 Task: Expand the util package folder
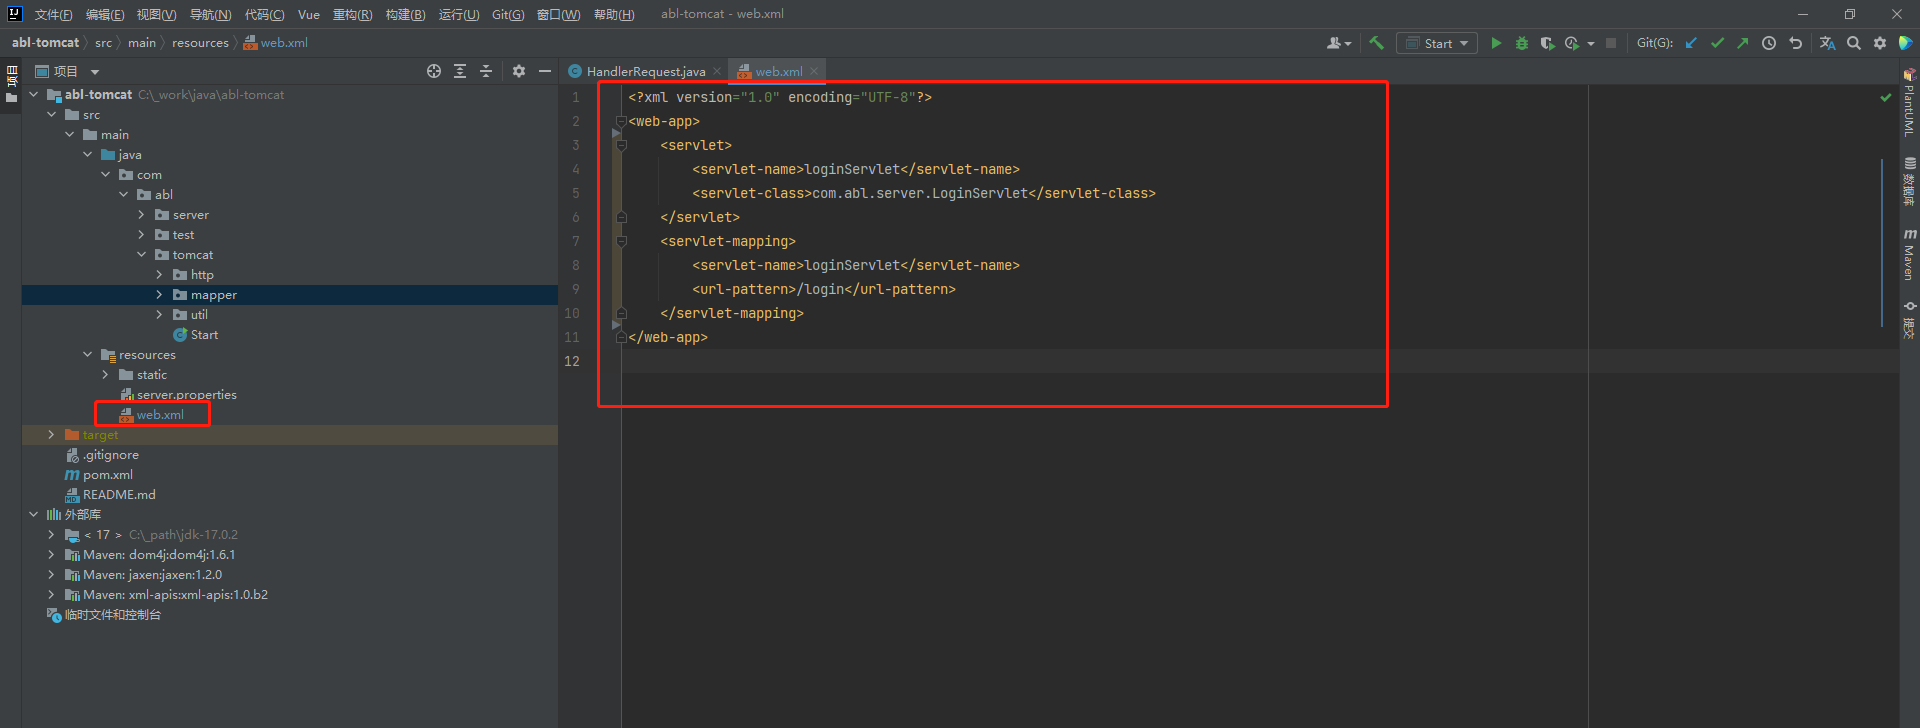159,315
